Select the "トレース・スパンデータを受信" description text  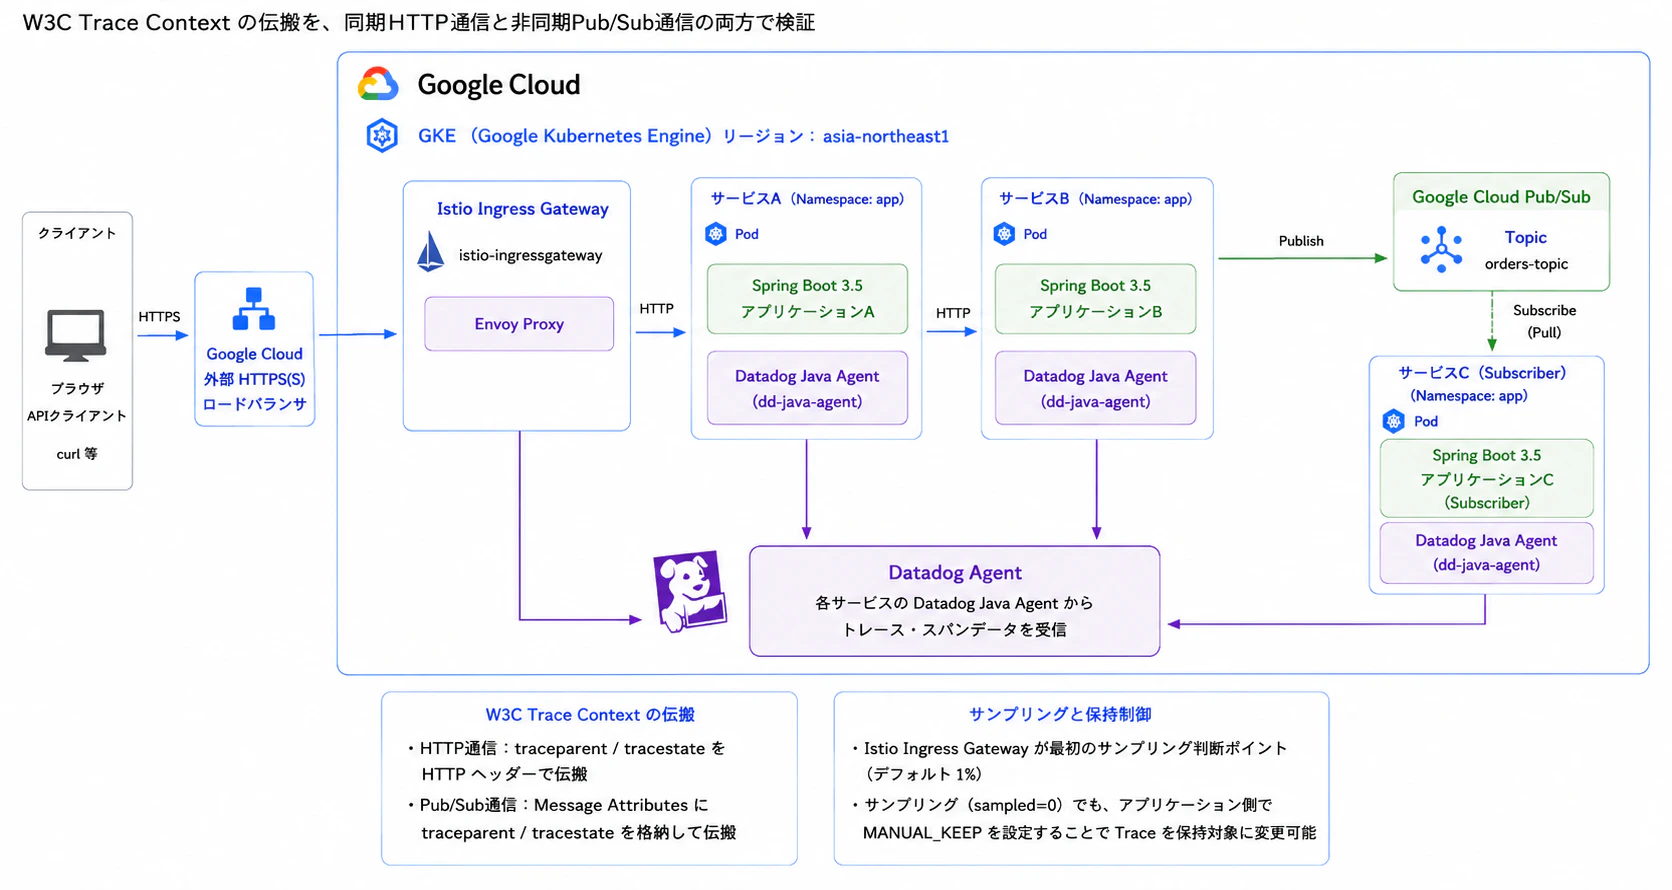[954, 630]
